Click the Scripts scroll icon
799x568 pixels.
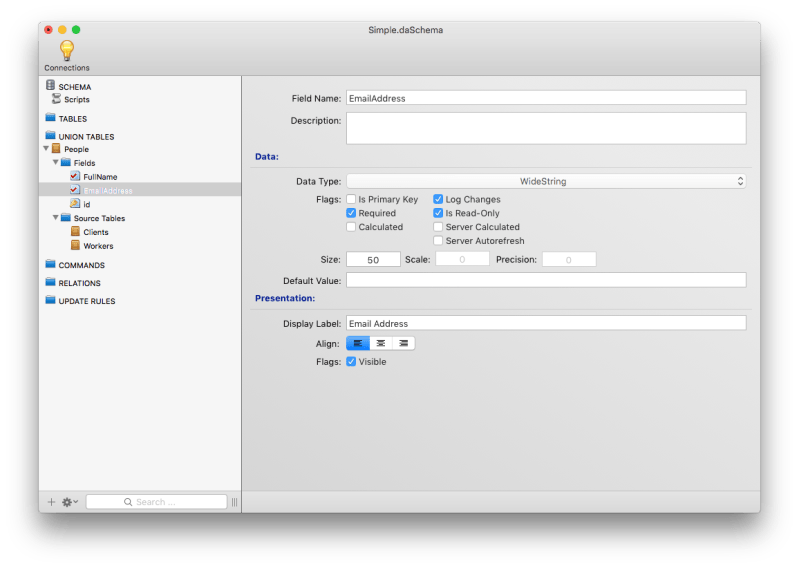click(56, 98)
